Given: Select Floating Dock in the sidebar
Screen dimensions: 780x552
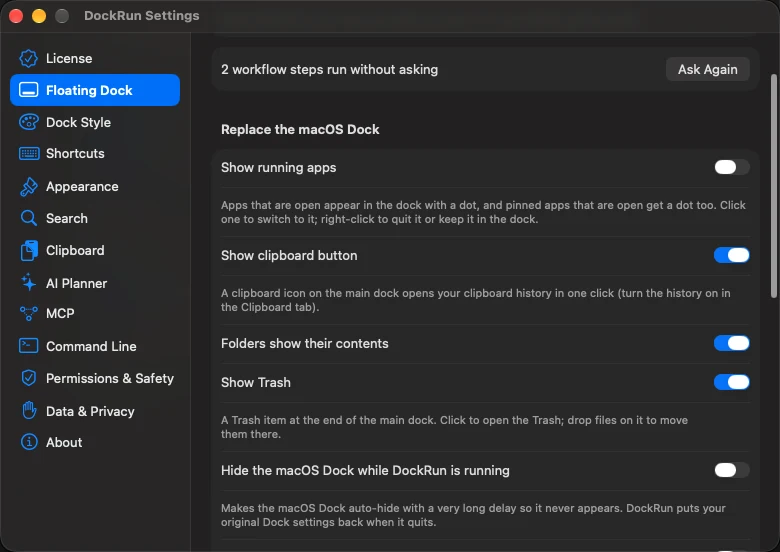Looking at the screenshot, I should pyautogui.click(x=95, y=90).
